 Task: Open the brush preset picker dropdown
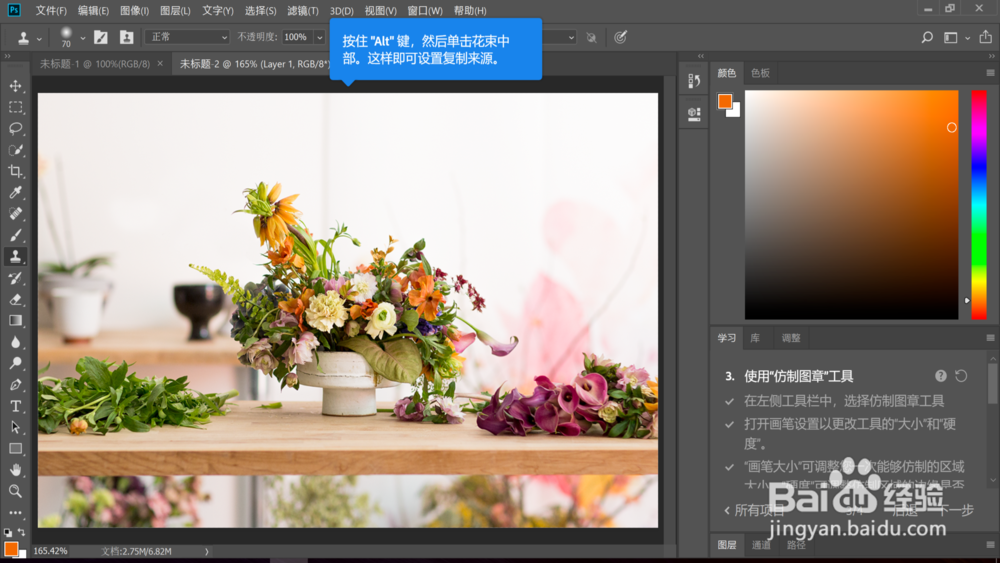coord(82,38)
